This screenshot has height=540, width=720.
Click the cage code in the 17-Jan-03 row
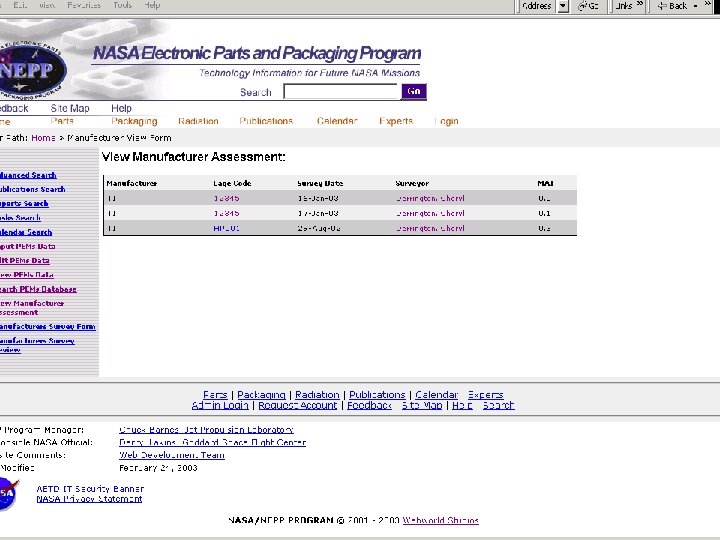[226, 213]
